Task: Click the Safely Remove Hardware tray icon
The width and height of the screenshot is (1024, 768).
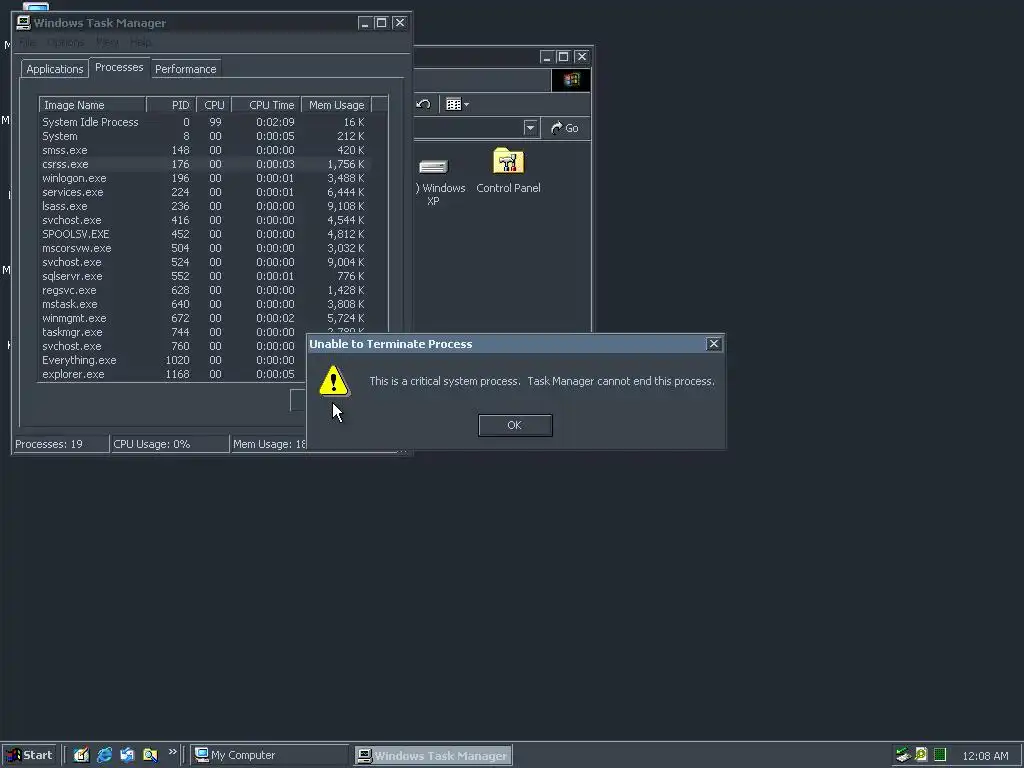Action: coord(903,756)
